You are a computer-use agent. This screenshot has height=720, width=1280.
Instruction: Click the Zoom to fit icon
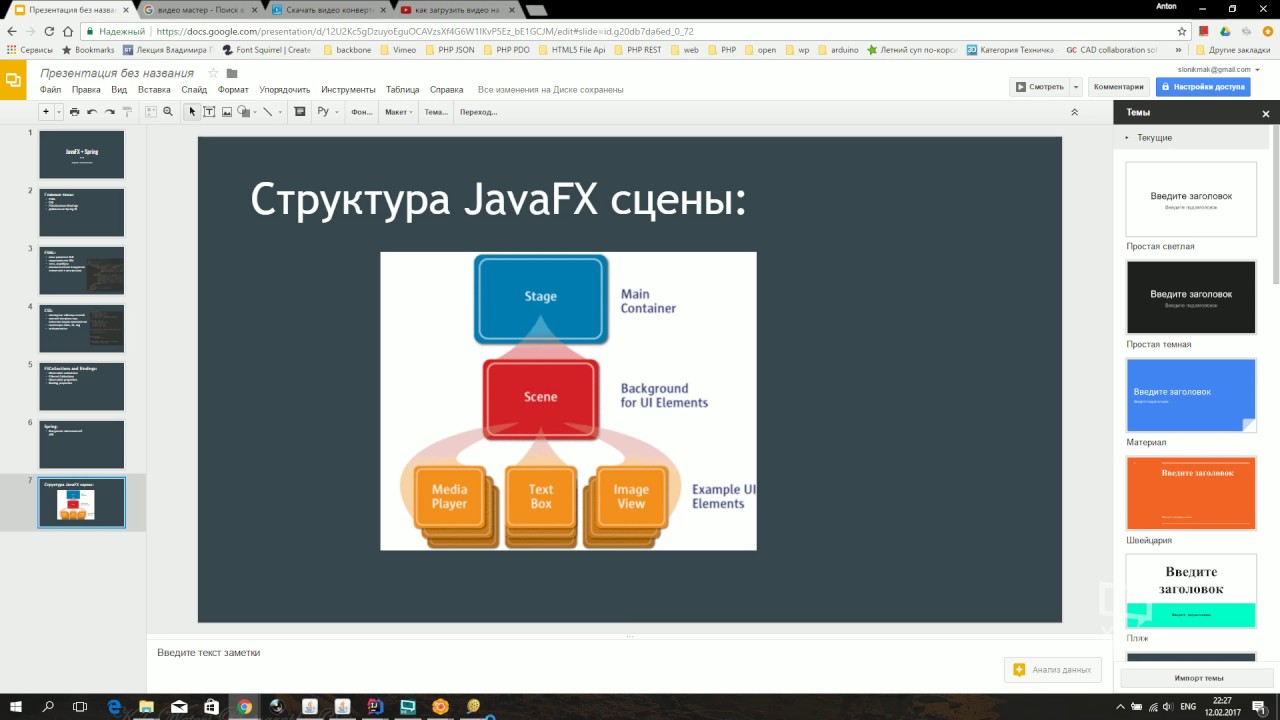(x=151, y=112)
